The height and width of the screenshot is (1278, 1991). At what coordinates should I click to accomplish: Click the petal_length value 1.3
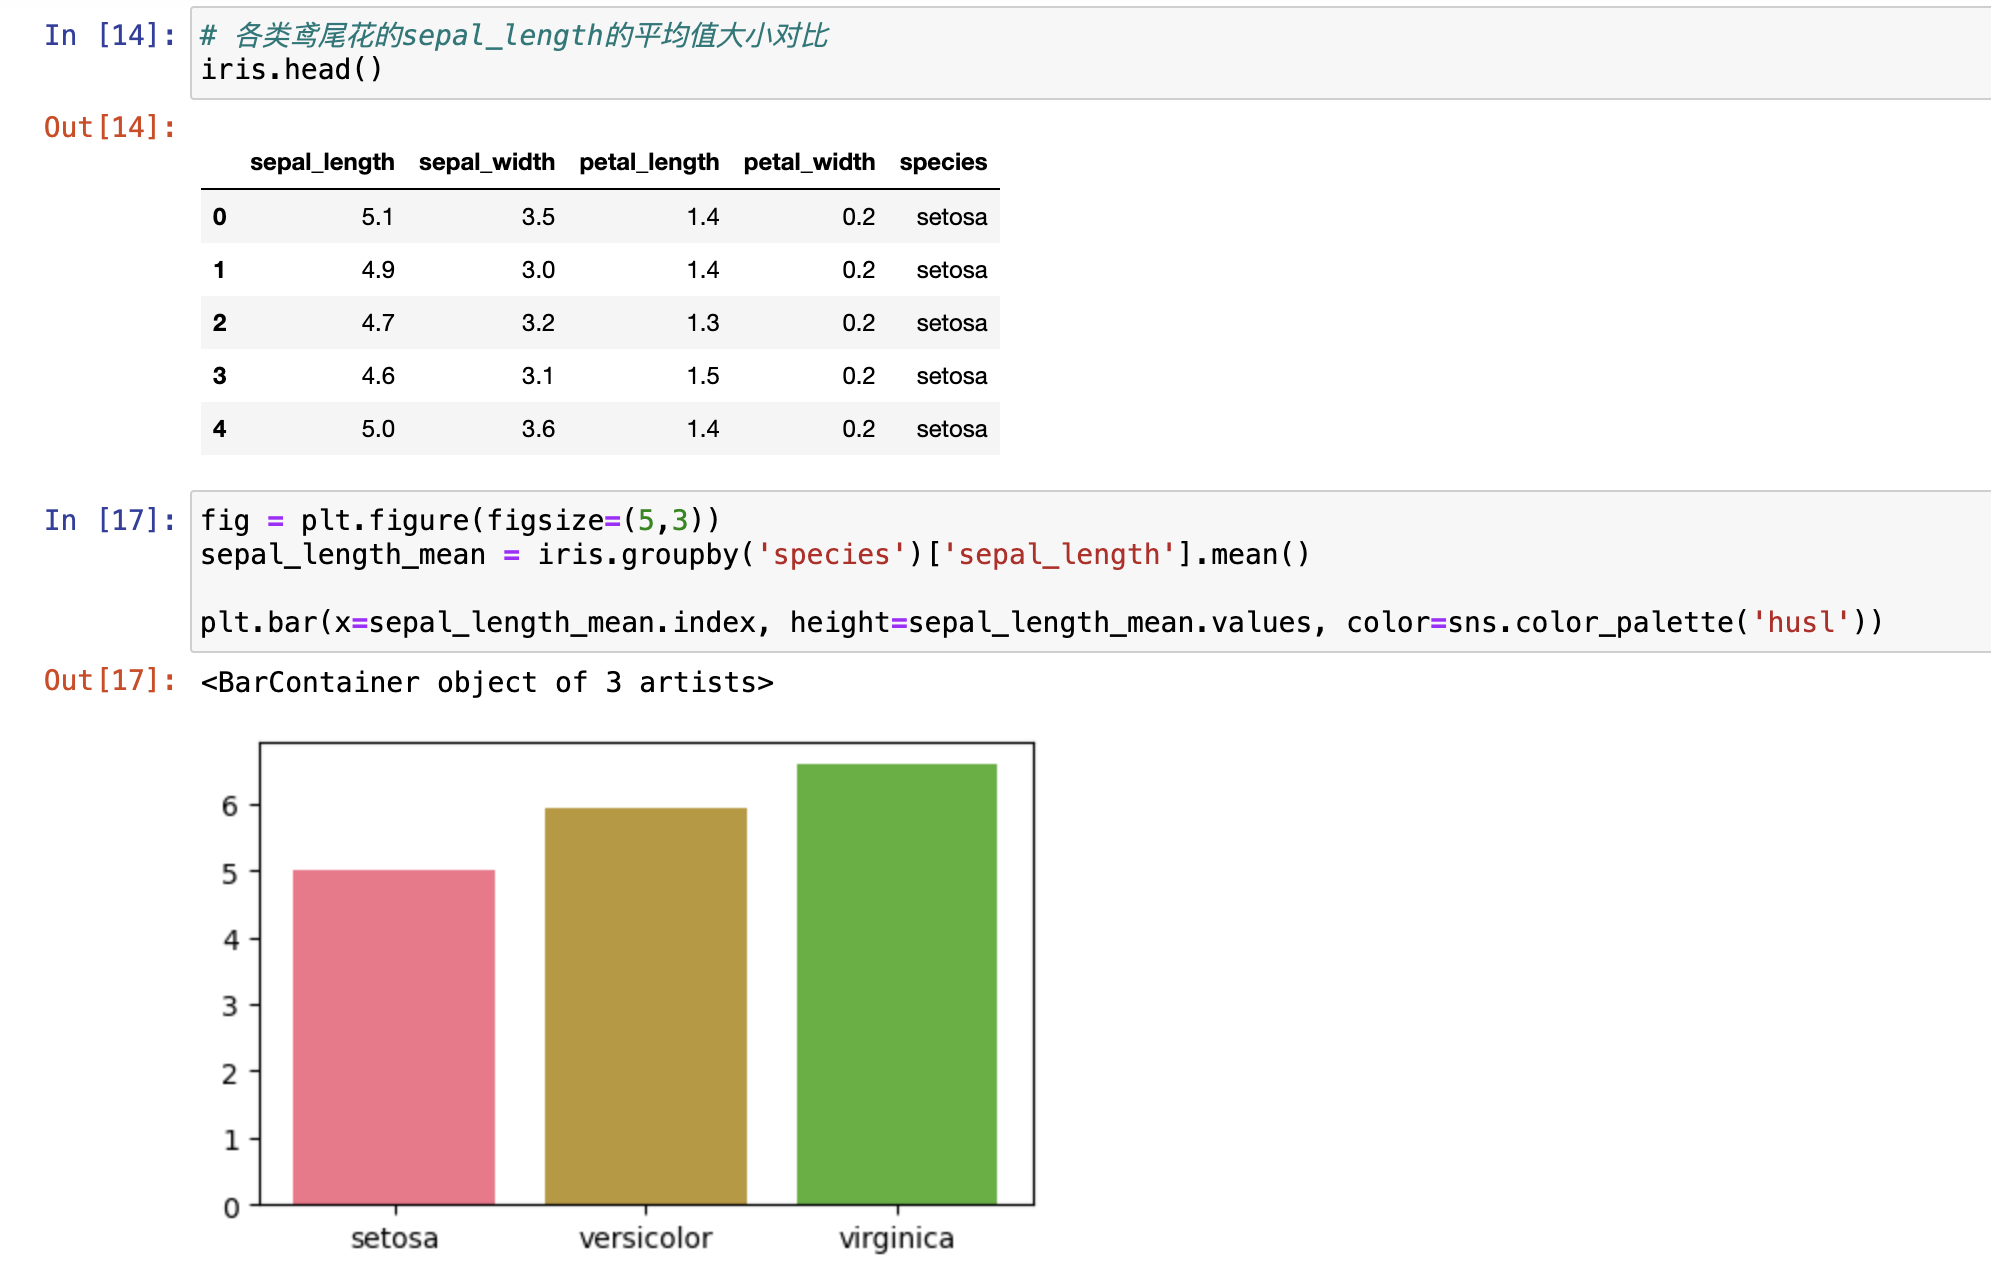point(703,323)
